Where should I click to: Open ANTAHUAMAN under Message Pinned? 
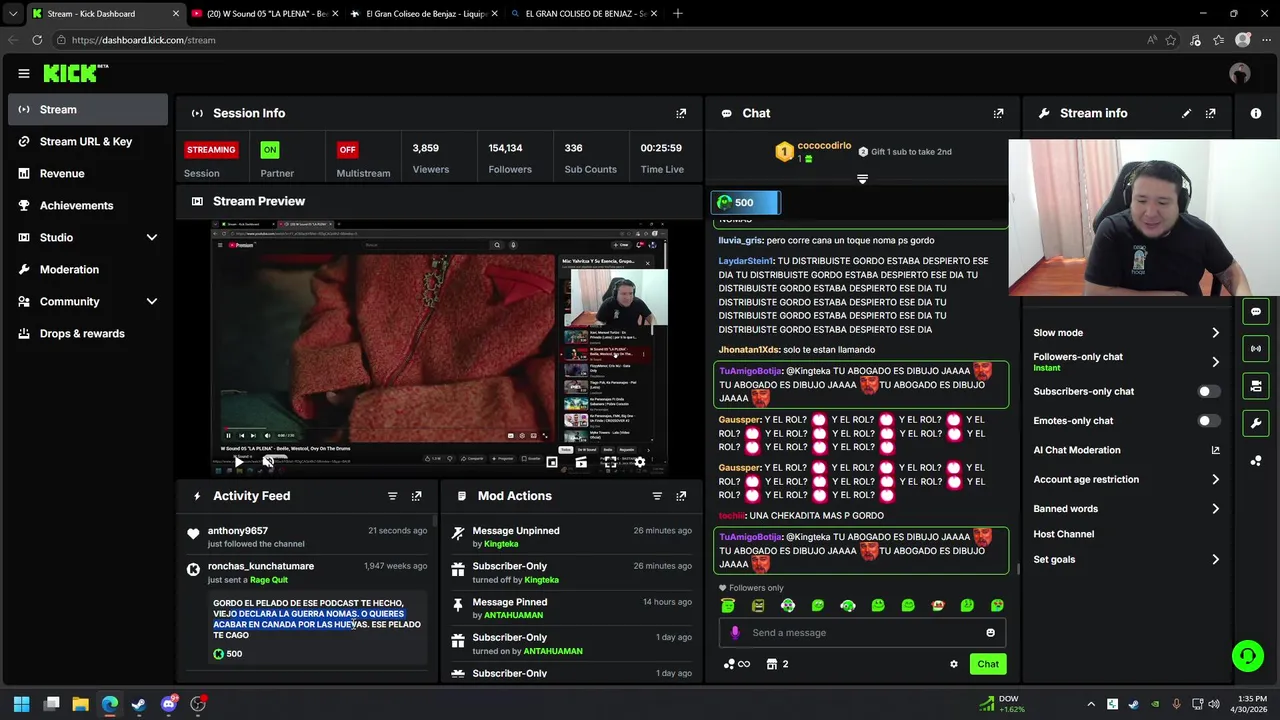[x=513, y=615]
